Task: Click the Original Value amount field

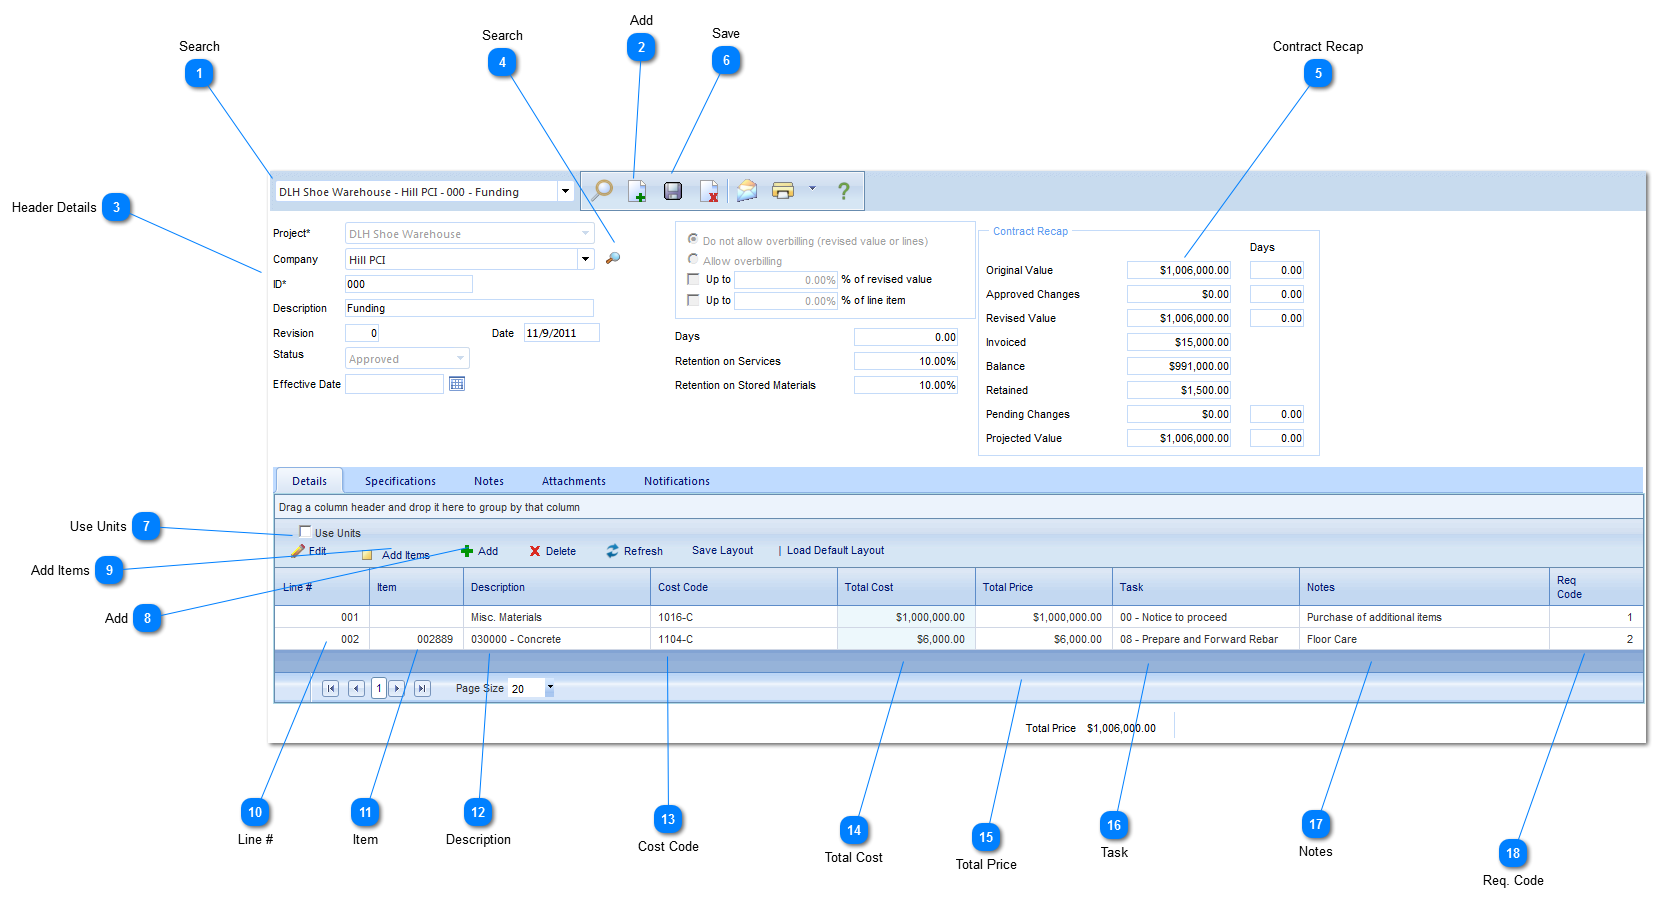Action: click(1179, 270)
